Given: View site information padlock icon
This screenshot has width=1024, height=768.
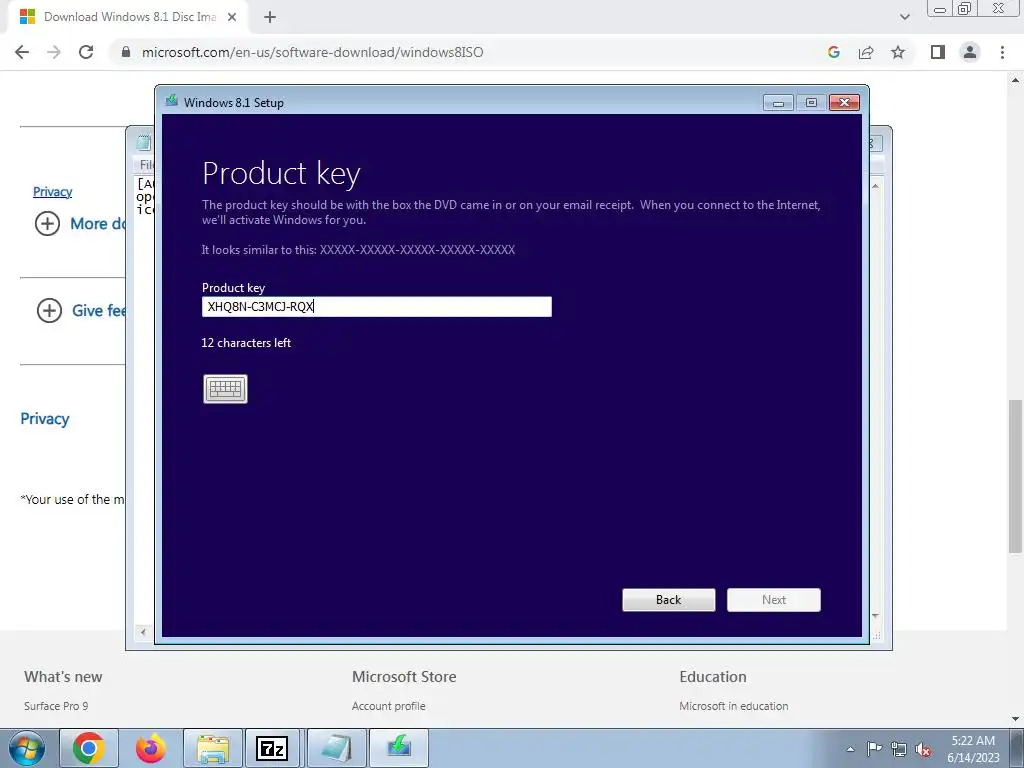Looking at the screenshot, I should pyautogui.click(x=126, y=52).
